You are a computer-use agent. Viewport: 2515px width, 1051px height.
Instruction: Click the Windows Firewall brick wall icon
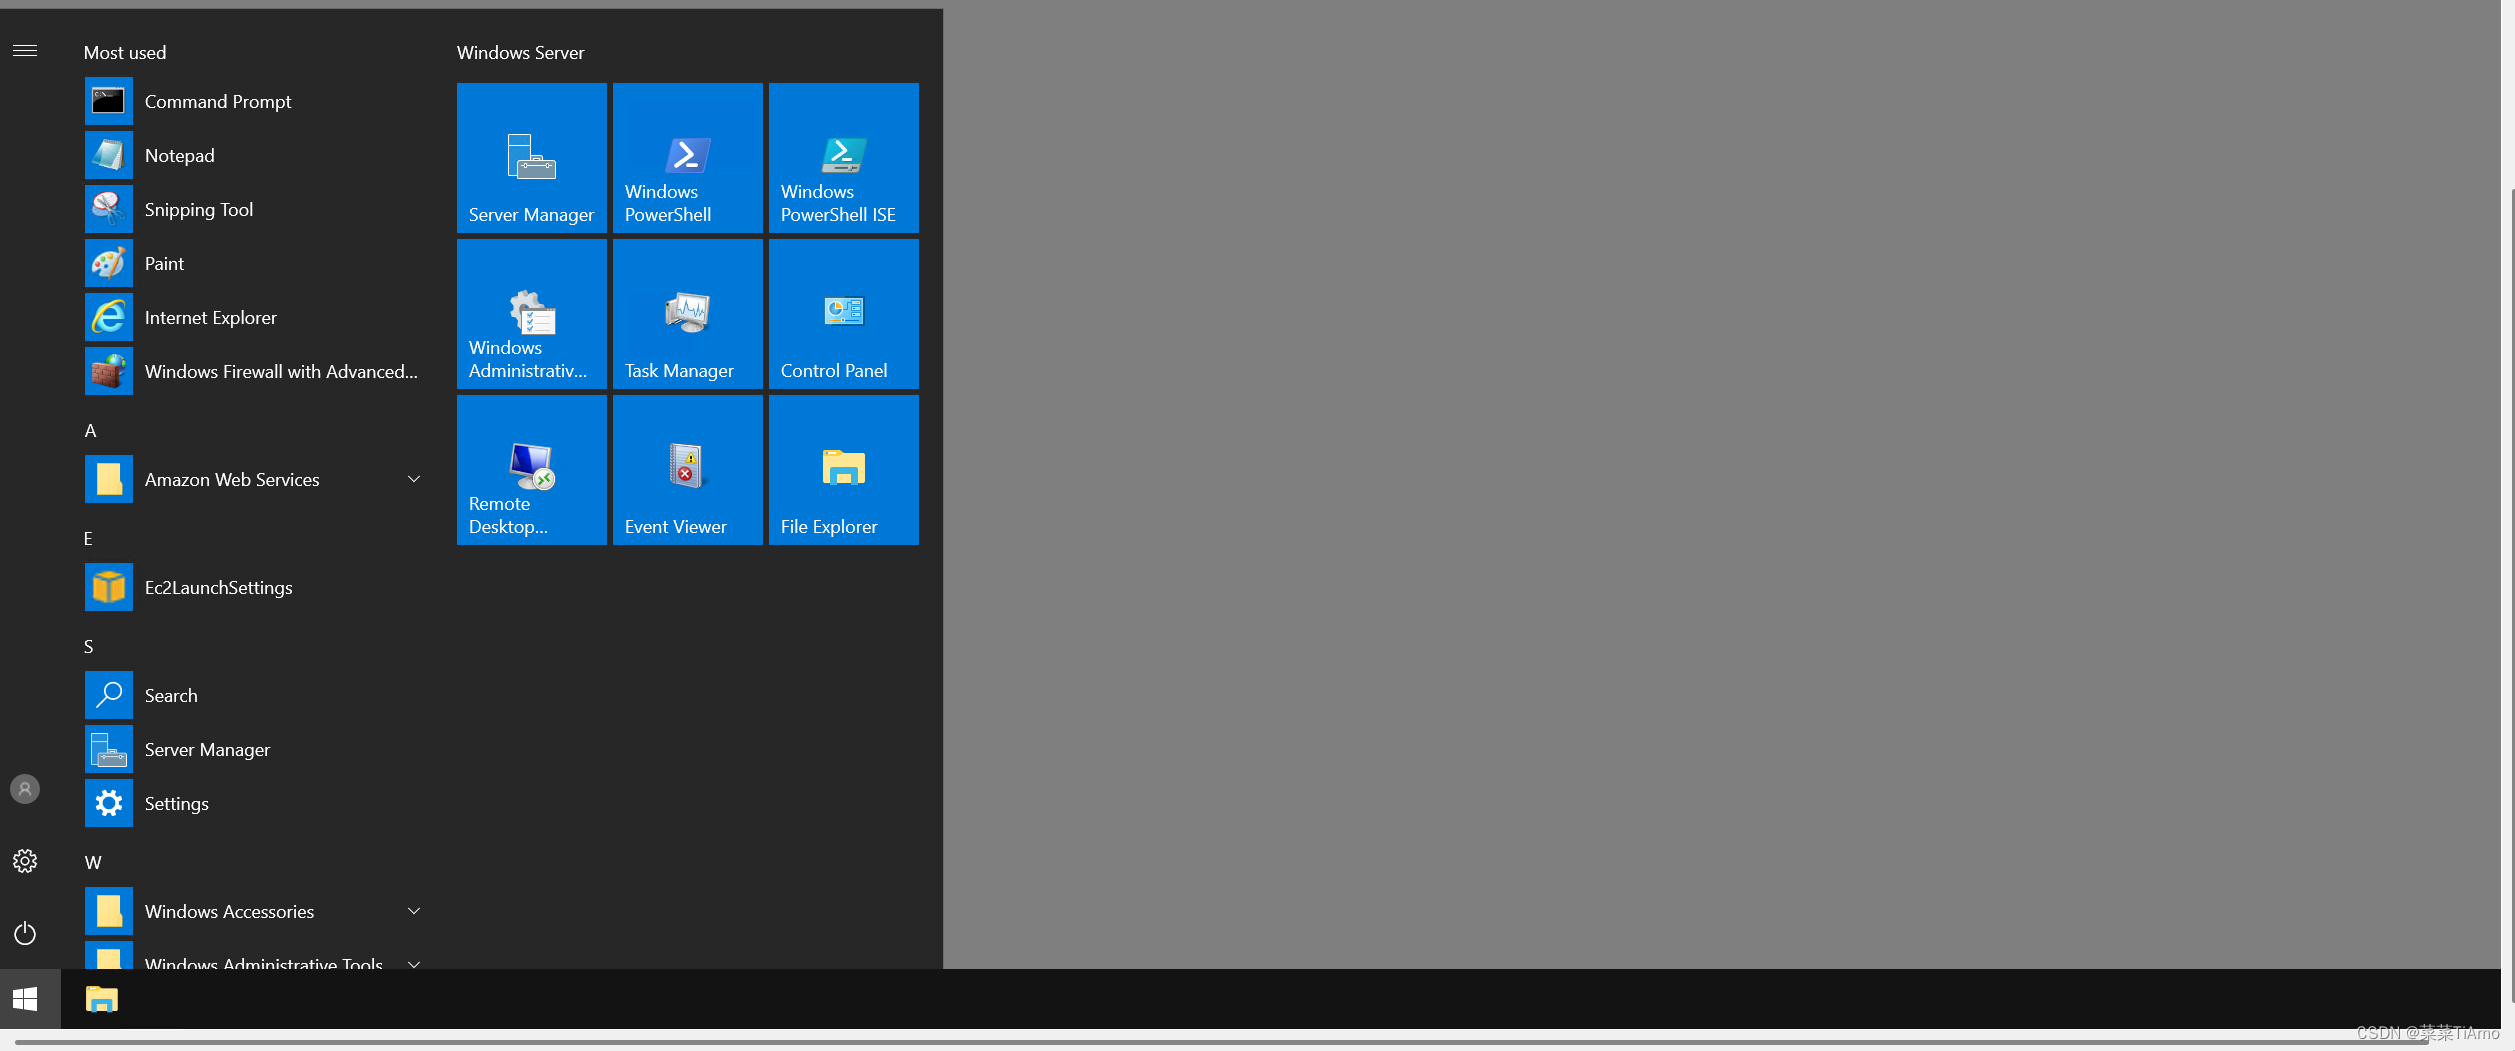pos(109,371)
